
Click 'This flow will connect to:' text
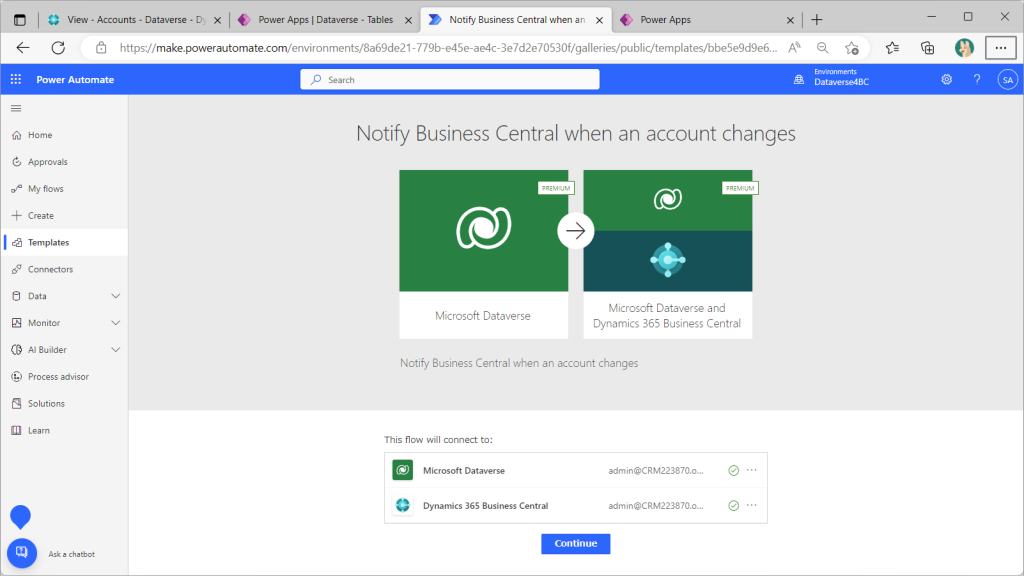438,440
